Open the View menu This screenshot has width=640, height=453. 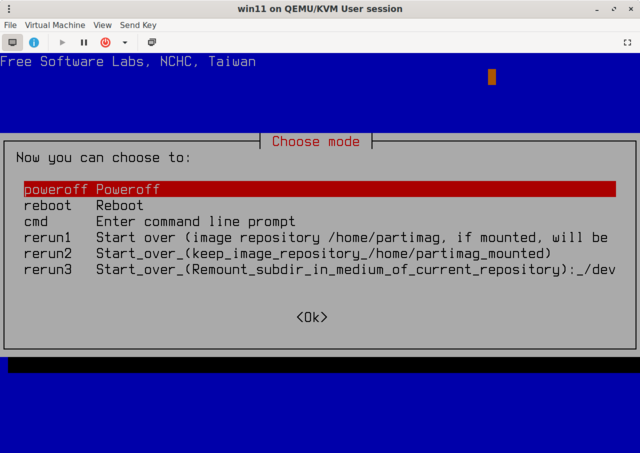tap(102, 24)
